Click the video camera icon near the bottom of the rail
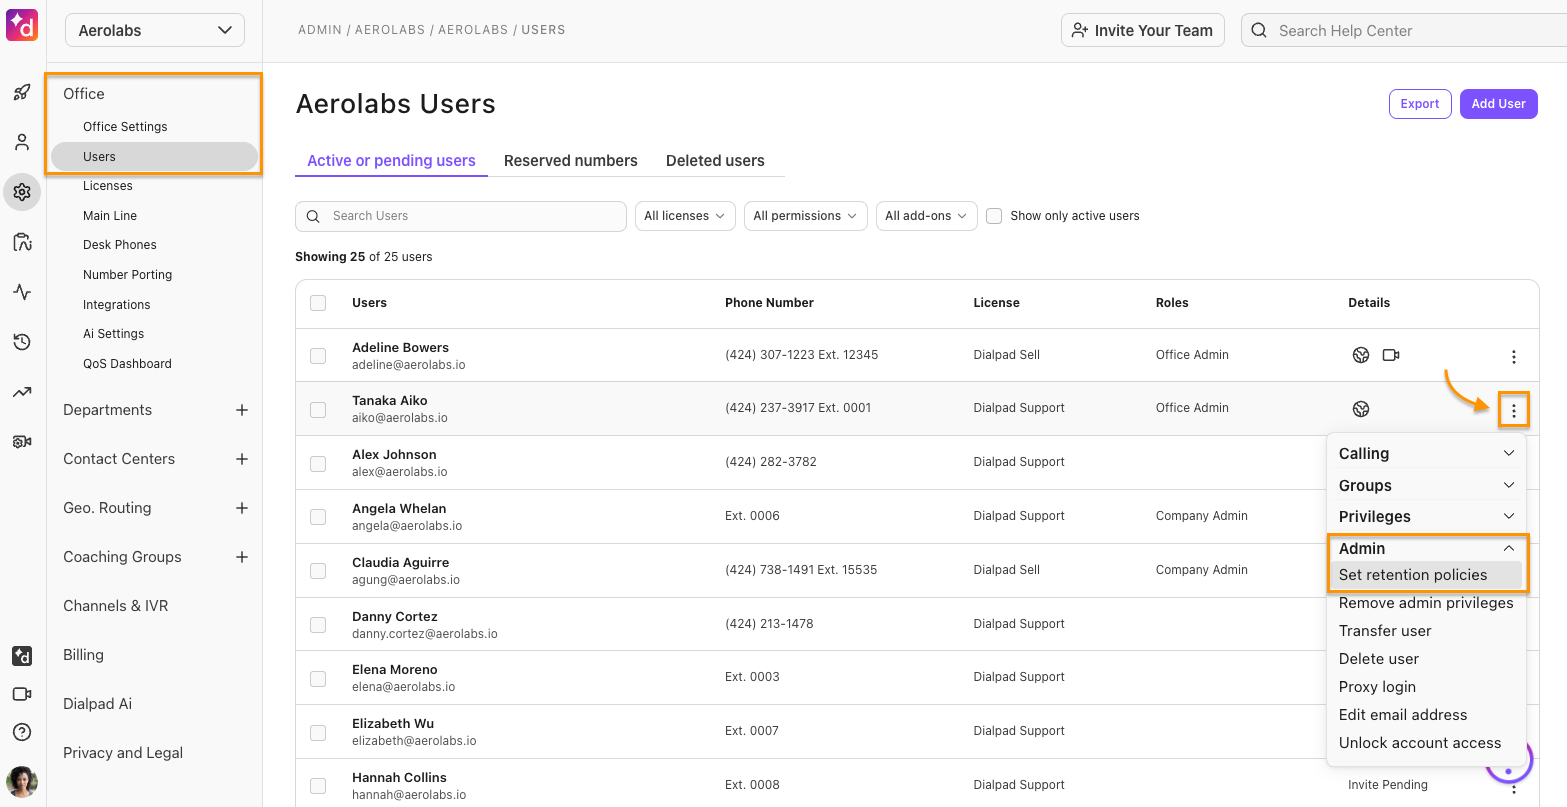Image resolution: width=1567 pixels, height=807 pixels. click(22, 694)
